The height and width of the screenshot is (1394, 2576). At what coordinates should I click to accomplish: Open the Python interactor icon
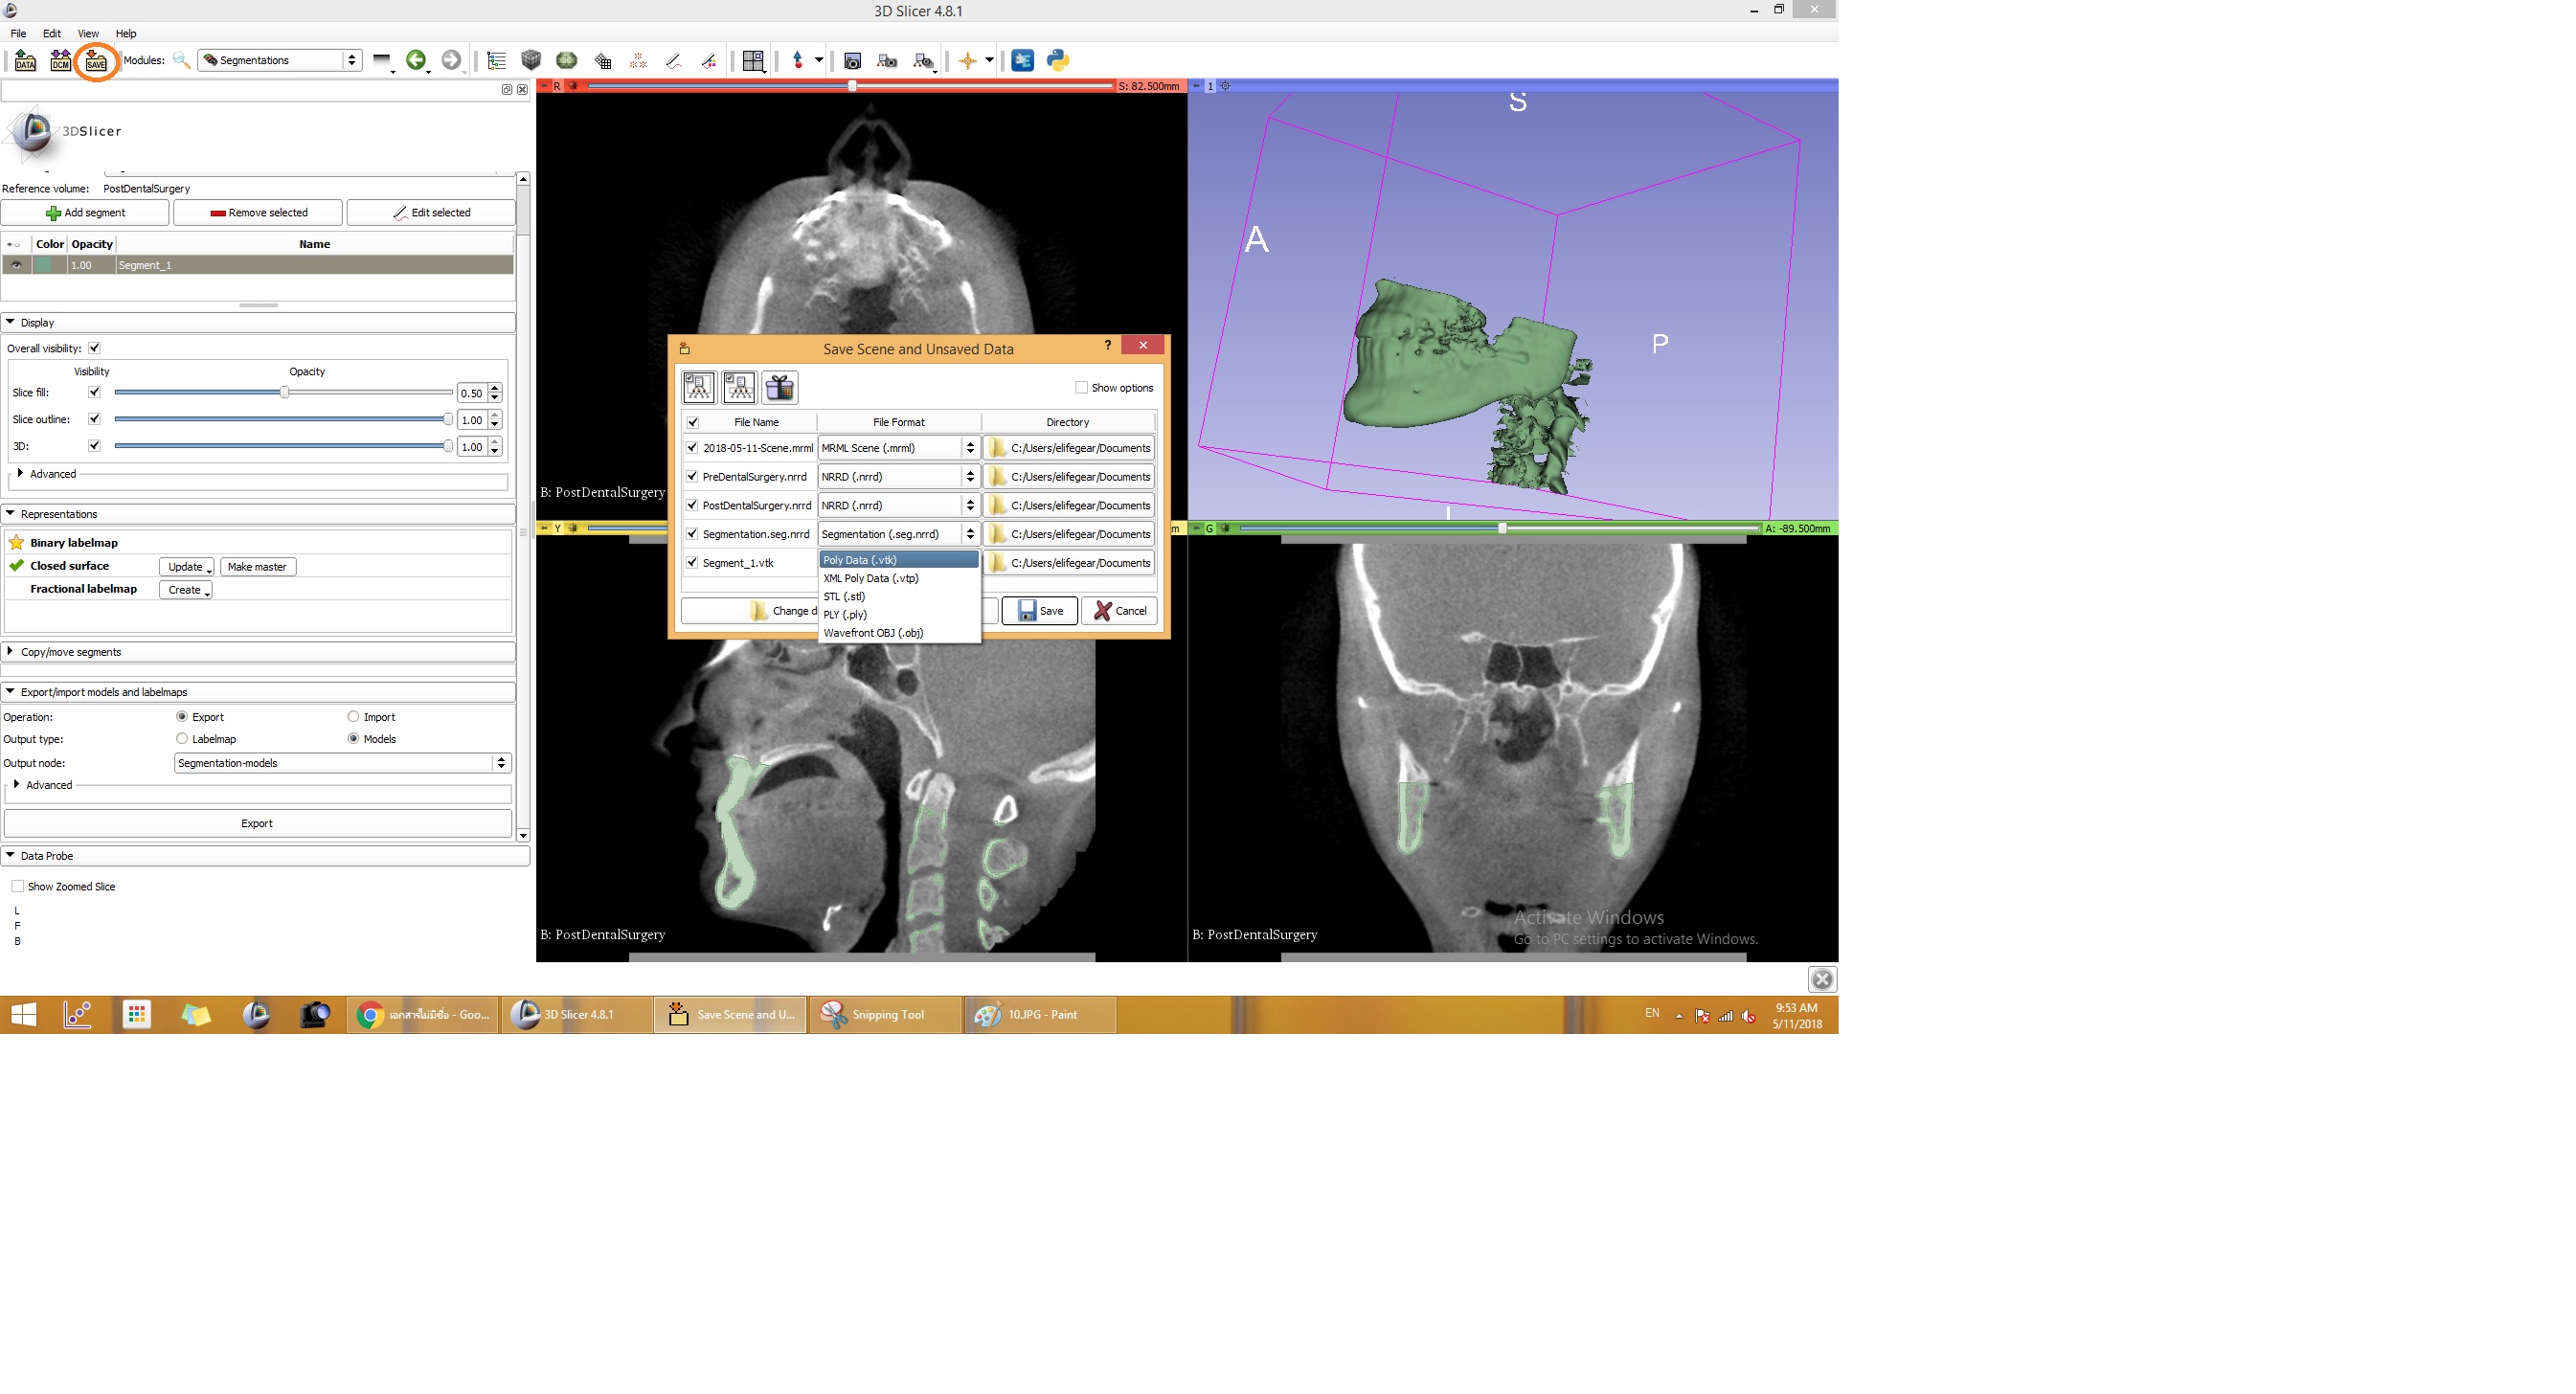[x=1058, y=60]
